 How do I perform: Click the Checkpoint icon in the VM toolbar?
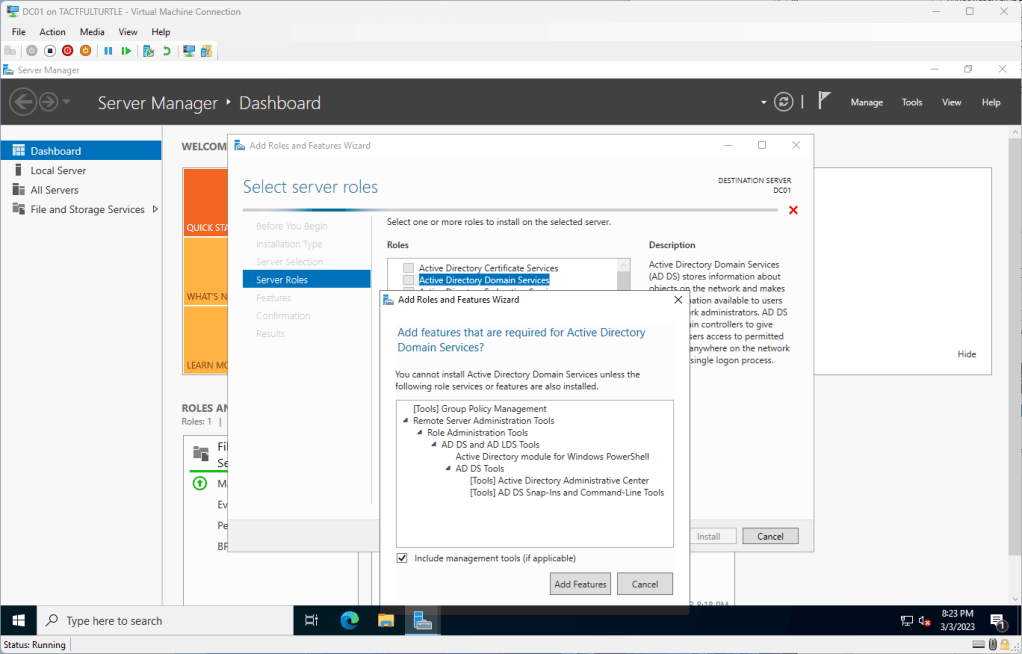click(148, 51)
